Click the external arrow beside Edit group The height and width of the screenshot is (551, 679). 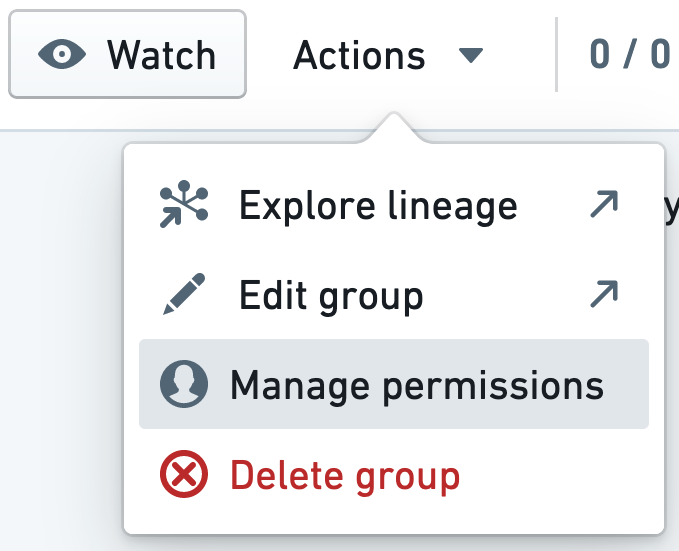[x=604, y=294]
